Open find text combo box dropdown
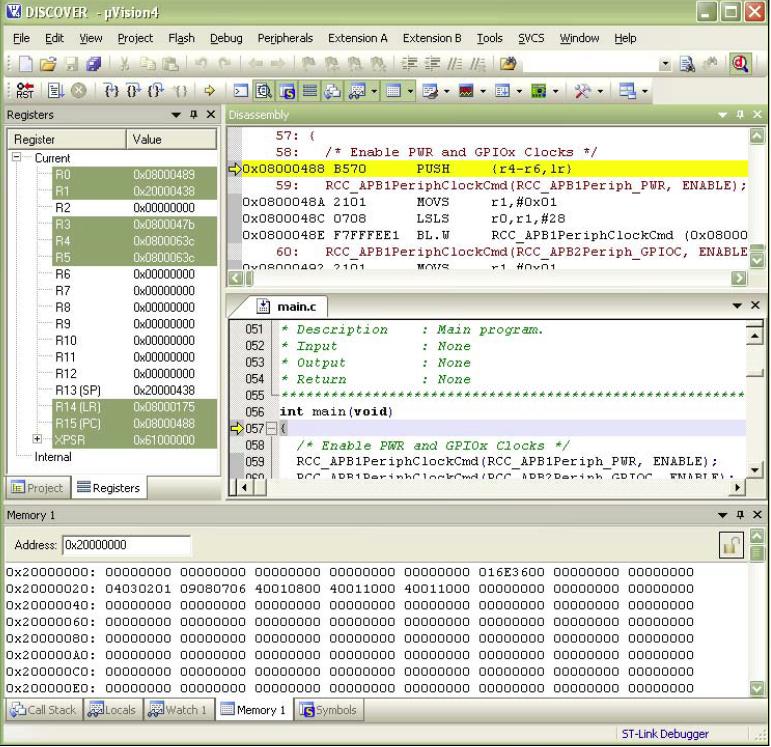The image size is (771, 747). coord(665,64)
